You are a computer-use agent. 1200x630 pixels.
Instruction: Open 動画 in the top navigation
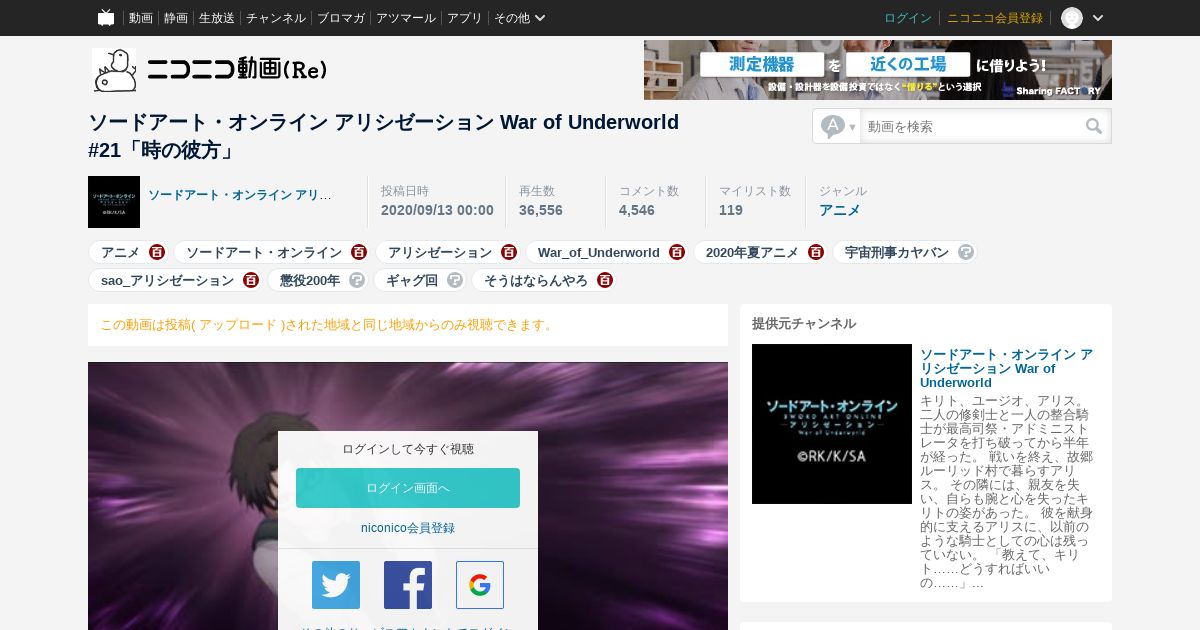click(x=140, y=18)
